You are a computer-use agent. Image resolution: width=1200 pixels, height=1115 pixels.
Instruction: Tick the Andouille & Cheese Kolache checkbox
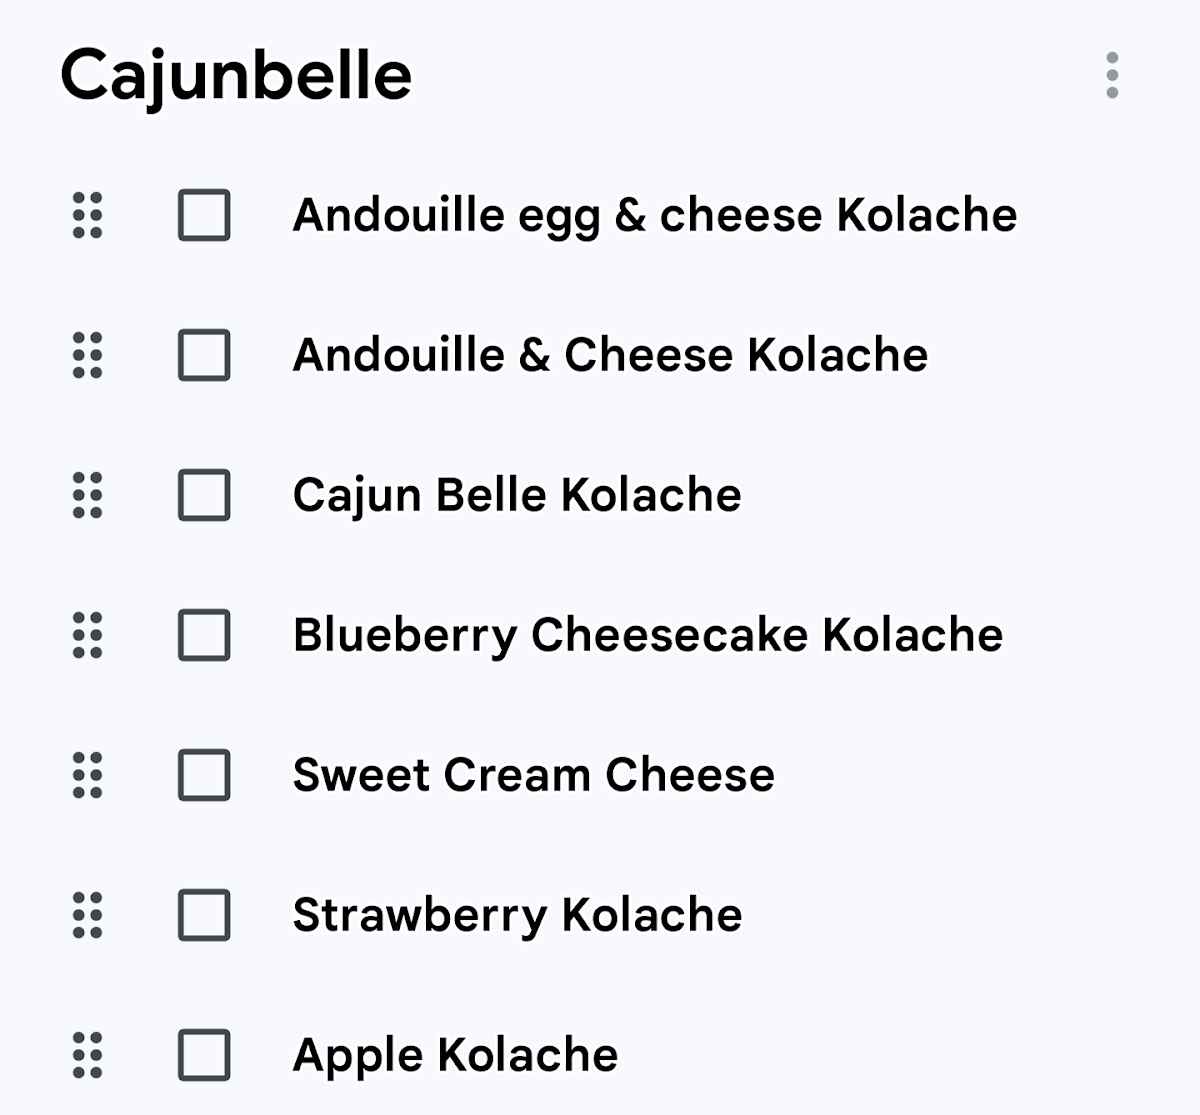204,355
